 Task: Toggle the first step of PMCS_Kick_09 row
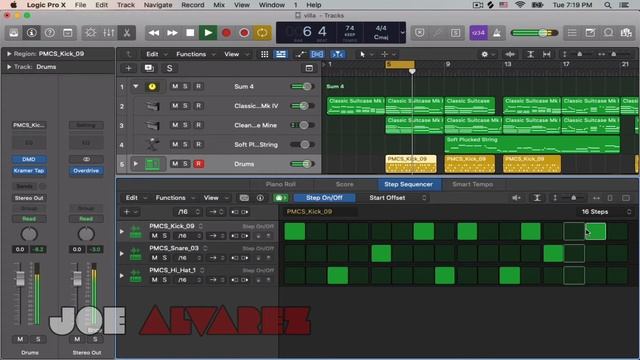click(295, 231)
